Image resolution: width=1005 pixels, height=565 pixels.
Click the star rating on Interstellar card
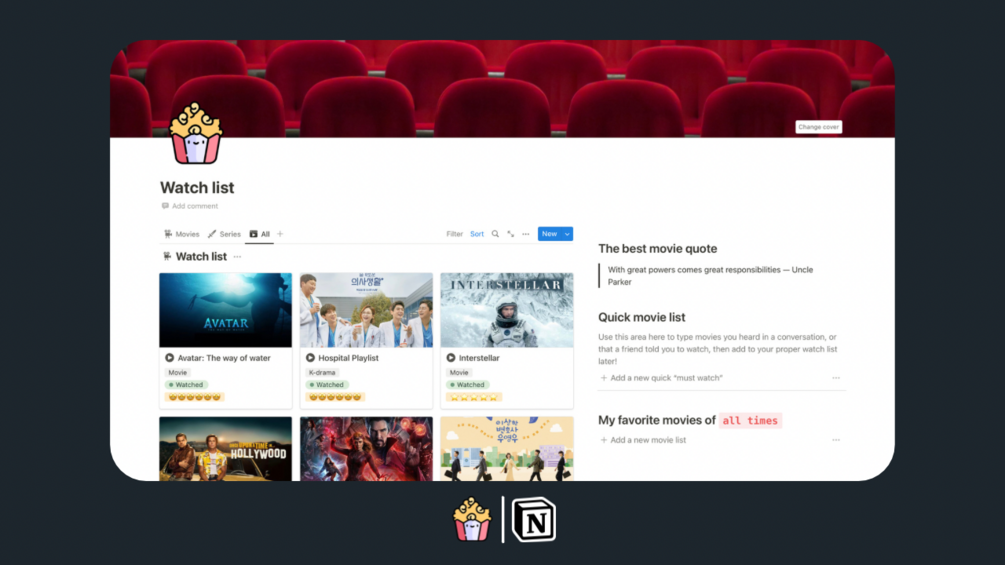coord(474,397)
